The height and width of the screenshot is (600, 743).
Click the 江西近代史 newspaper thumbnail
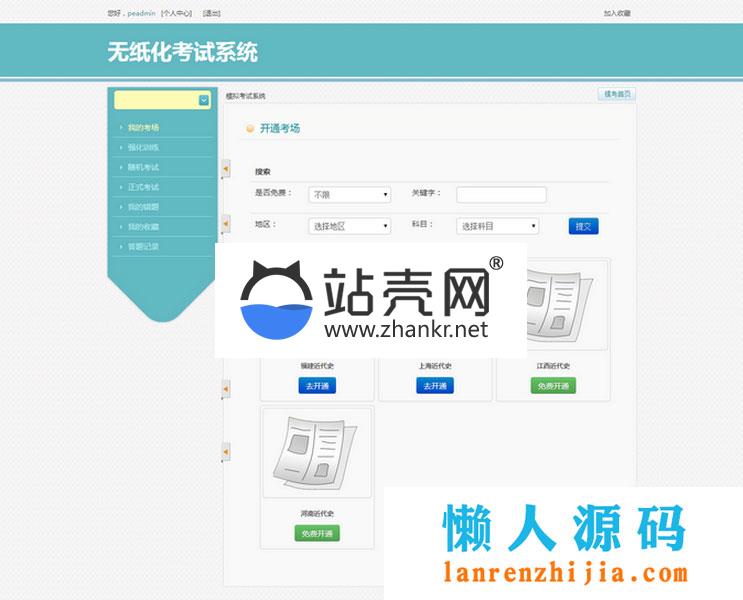click(554, 305)
